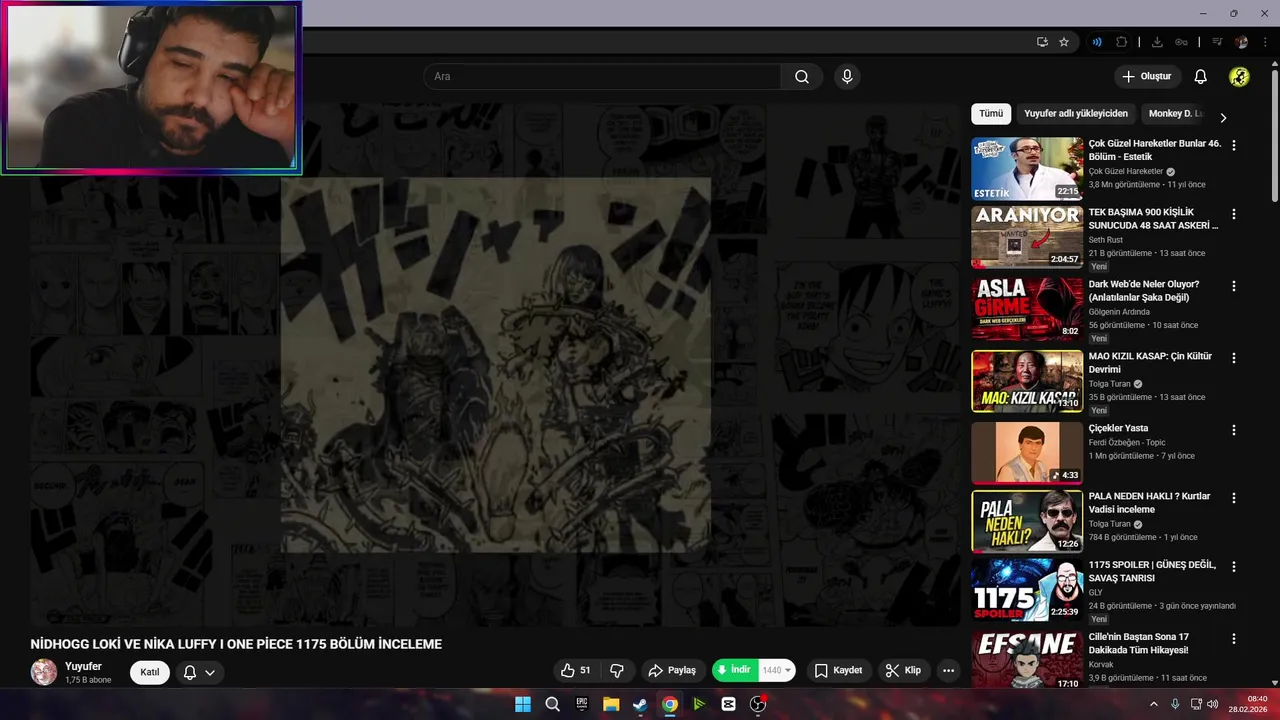Viewport: 1280px width, 720px height.
Task: Open MAO KIZIL KASAP thumbnail
Action: point(1027,381)
